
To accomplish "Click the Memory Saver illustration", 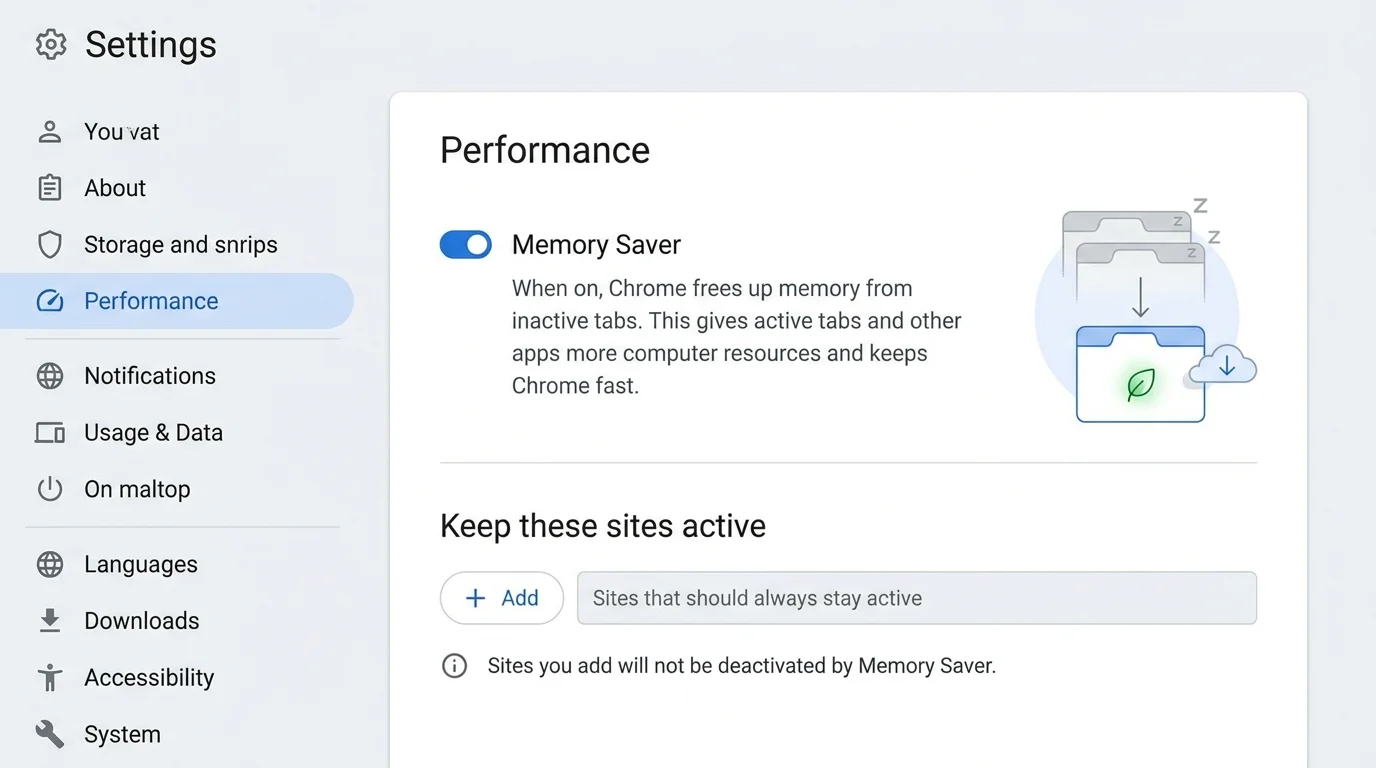I will point(1145,312).
